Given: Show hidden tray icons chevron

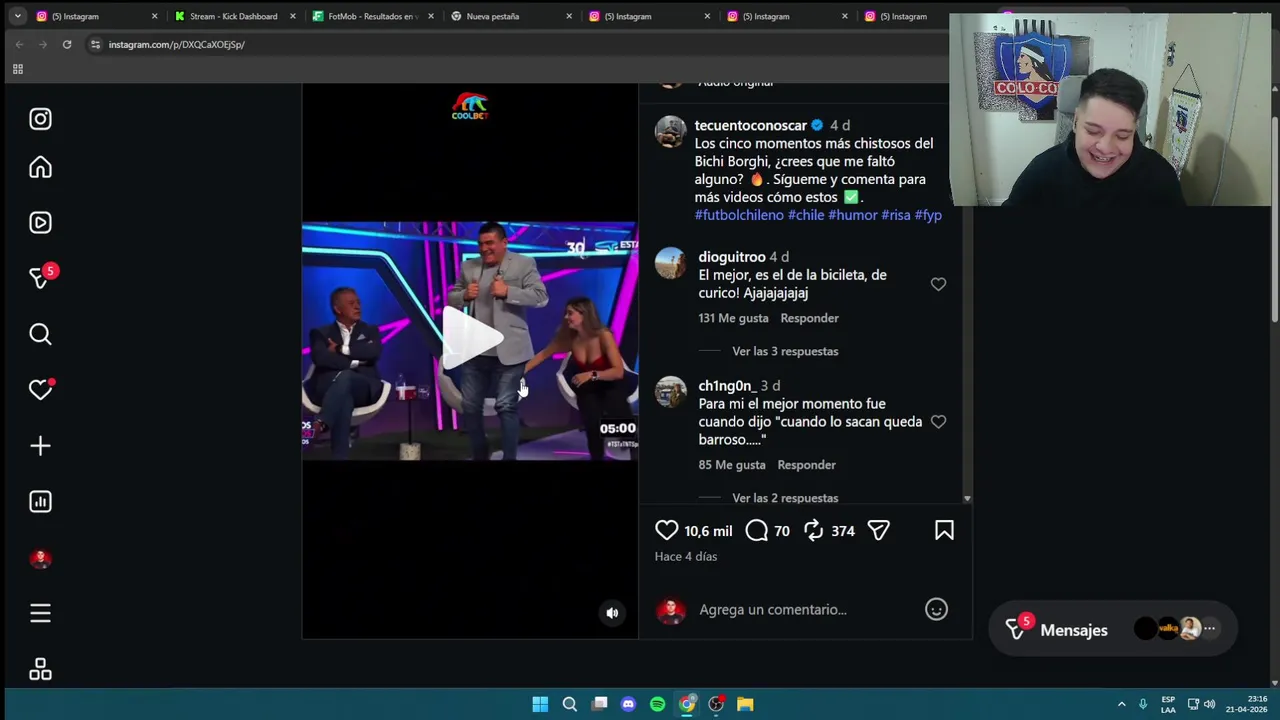Looking at the screenshot, I should click(1121, 704).
